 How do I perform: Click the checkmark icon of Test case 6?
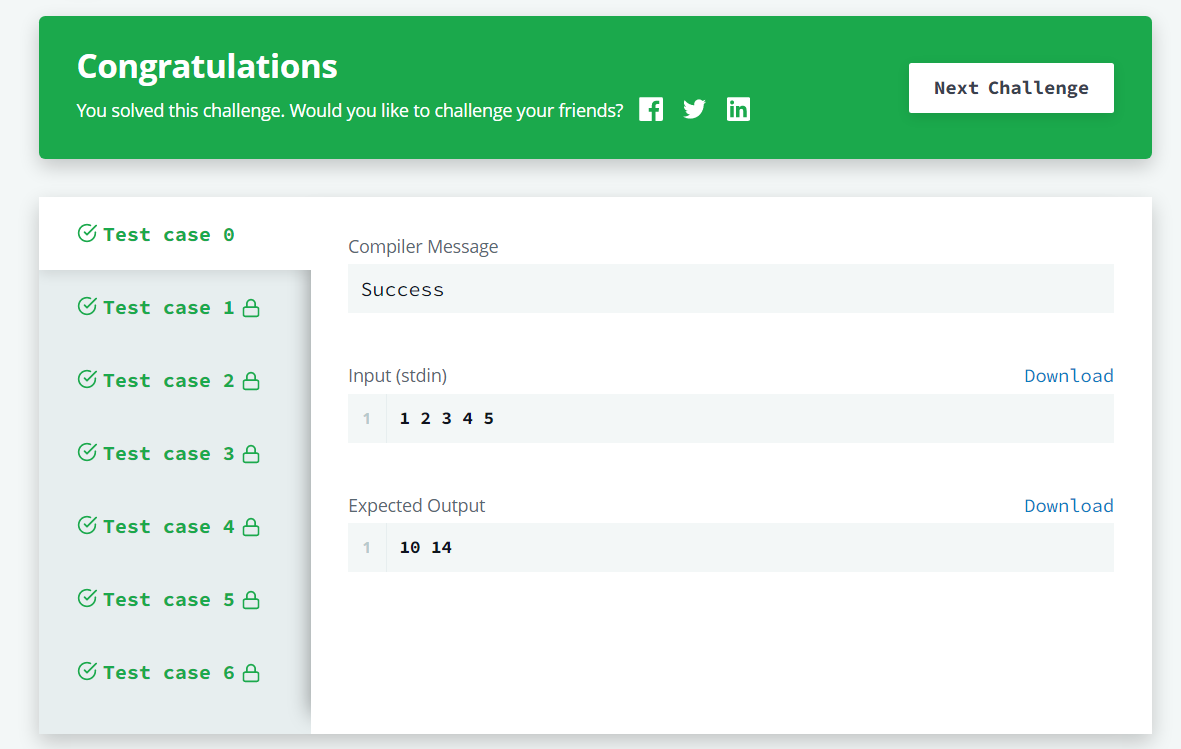(87, 671)
